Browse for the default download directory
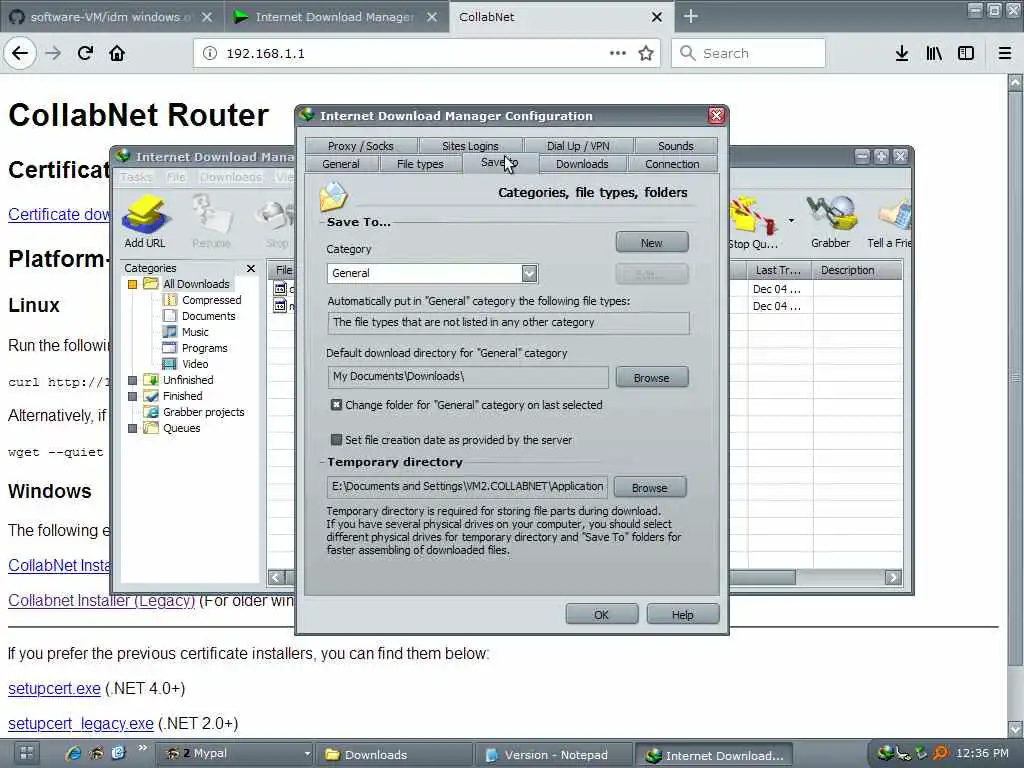1024x768 pixels. tap(652, 377)
